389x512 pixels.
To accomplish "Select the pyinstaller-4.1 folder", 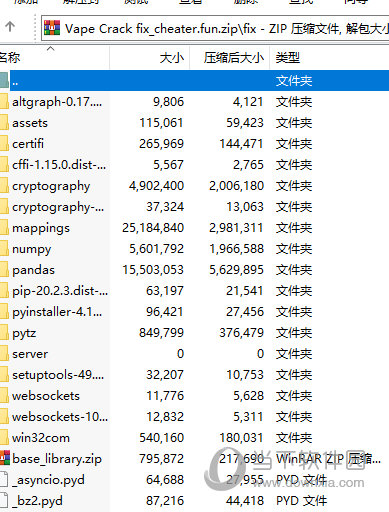I will (x=57, y=312).
